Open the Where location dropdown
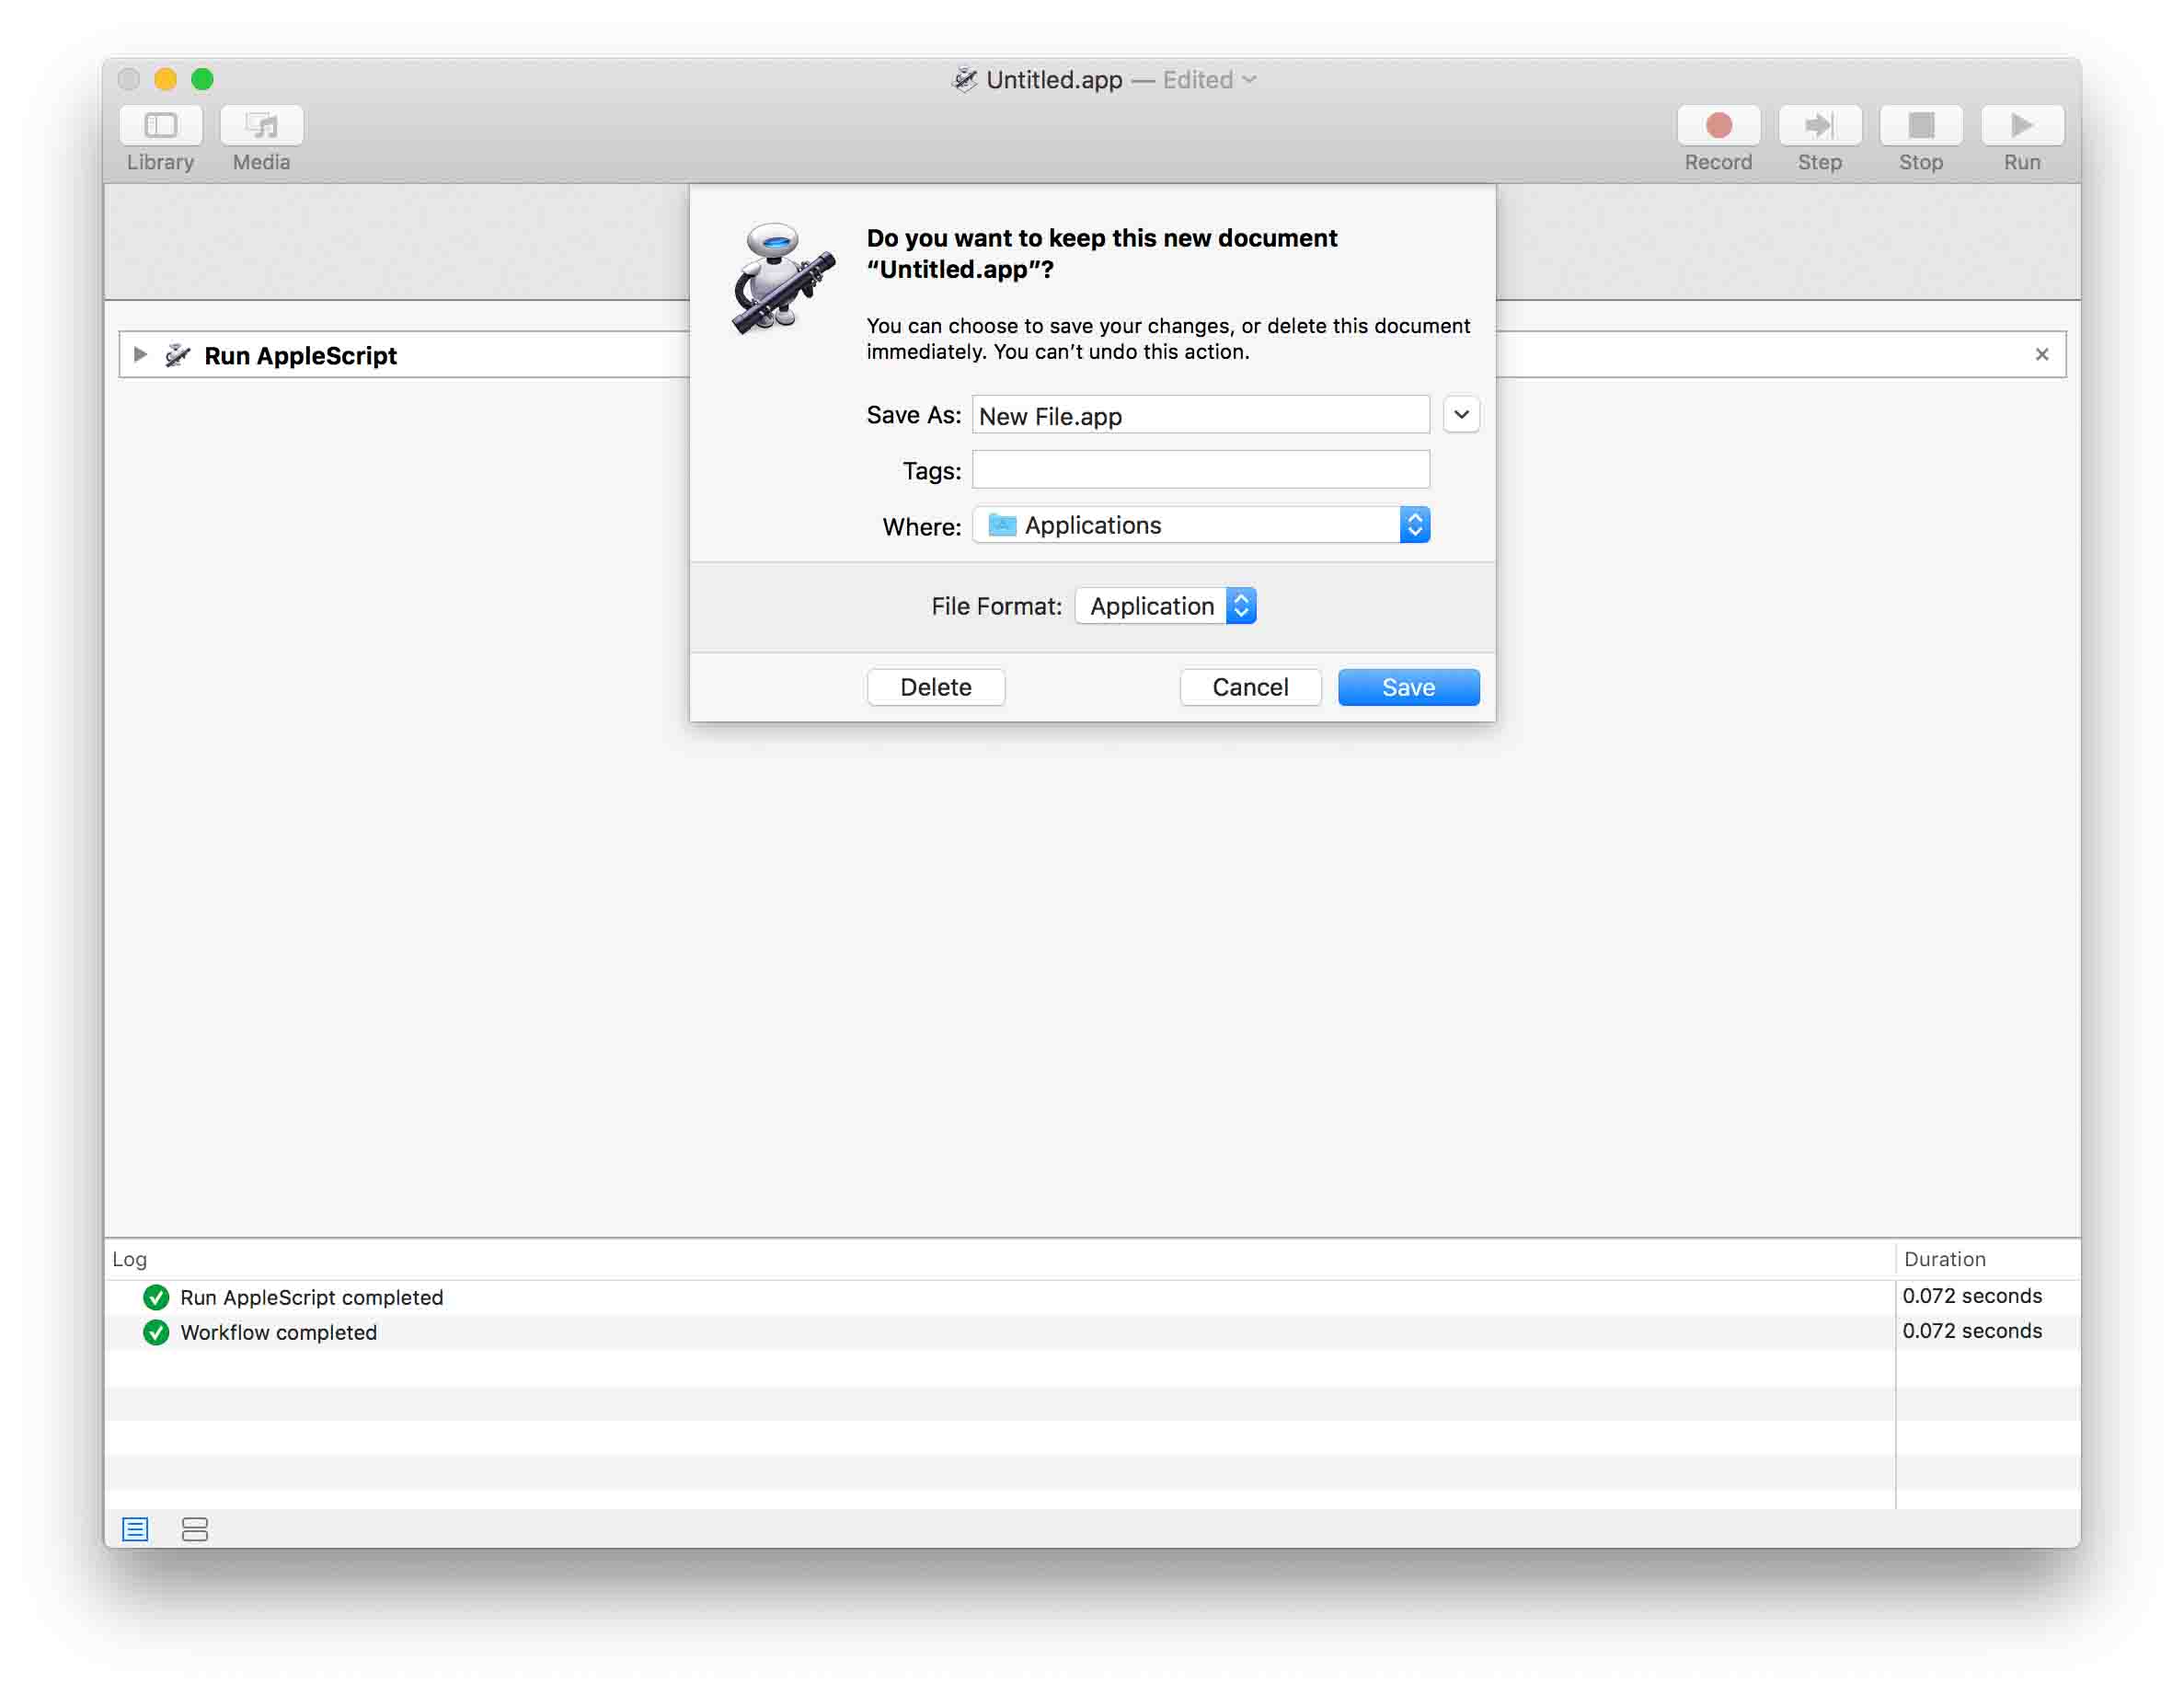 [x=1200, y=525]
